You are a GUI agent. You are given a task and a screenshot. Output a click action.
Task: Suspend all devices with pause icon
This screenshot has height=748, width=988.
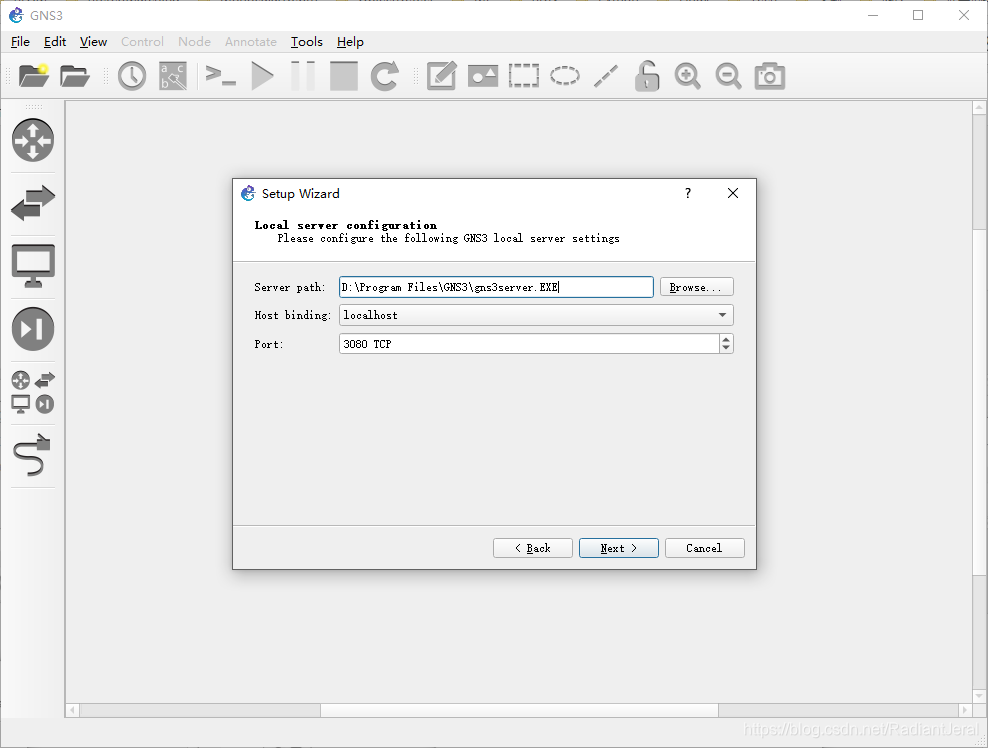(303, 76)
